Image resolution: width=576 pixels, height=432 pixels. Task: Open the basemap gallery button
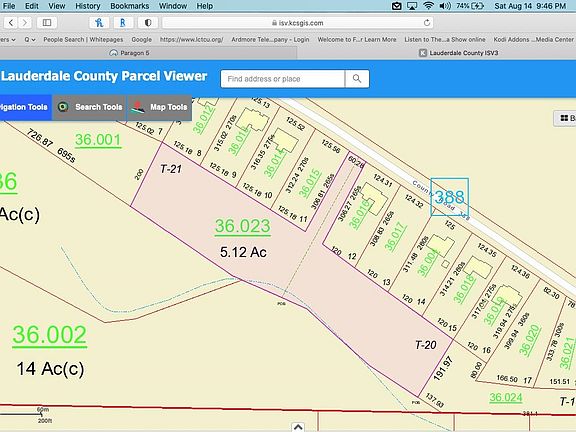(x=566, y=118)
